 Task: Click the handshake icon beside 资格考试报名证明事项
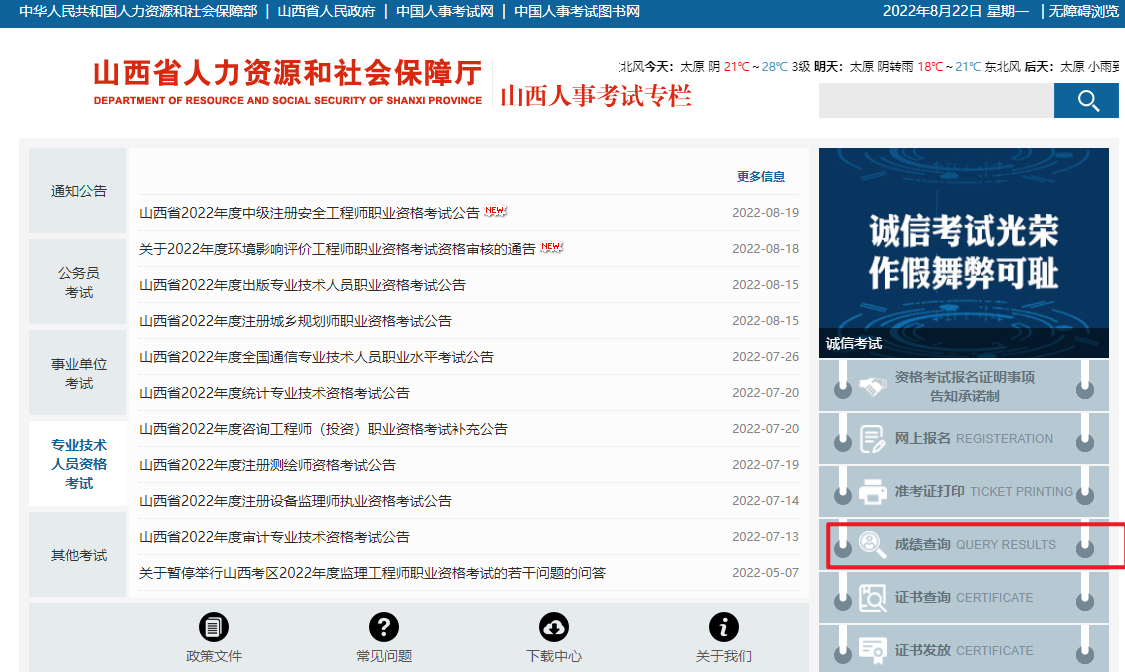coord(872,387)
